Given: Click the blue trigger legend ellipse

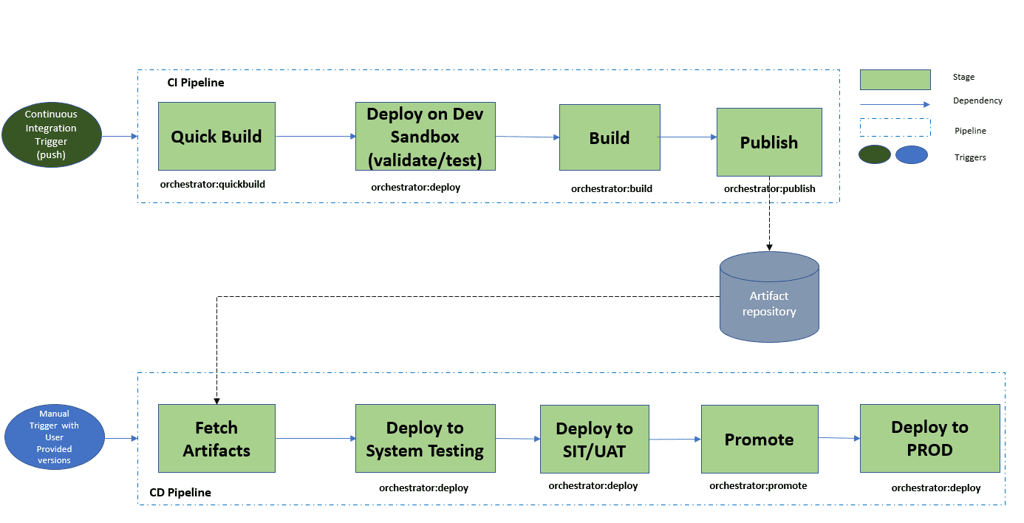Looking at the screenshot, I should [x=912, y=155].
